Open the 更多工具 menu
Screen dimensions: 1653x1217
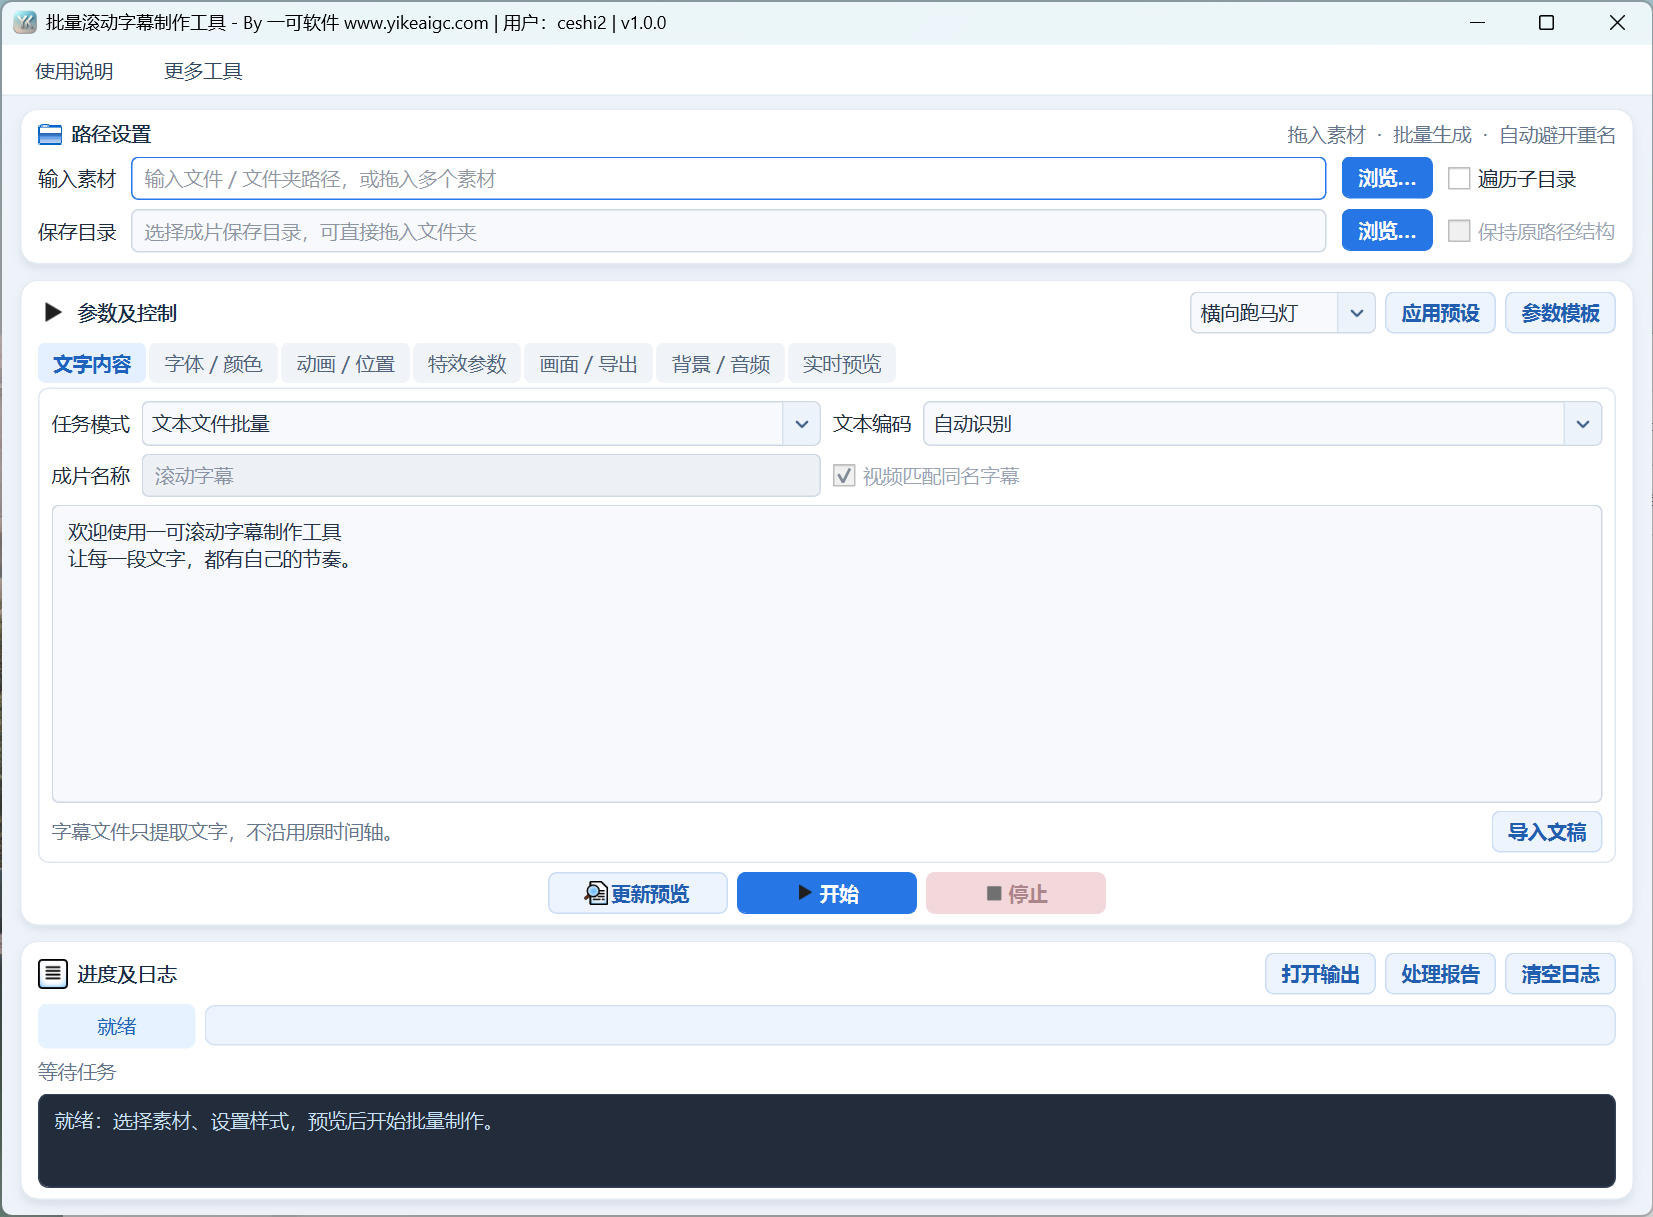pos(203,71)
